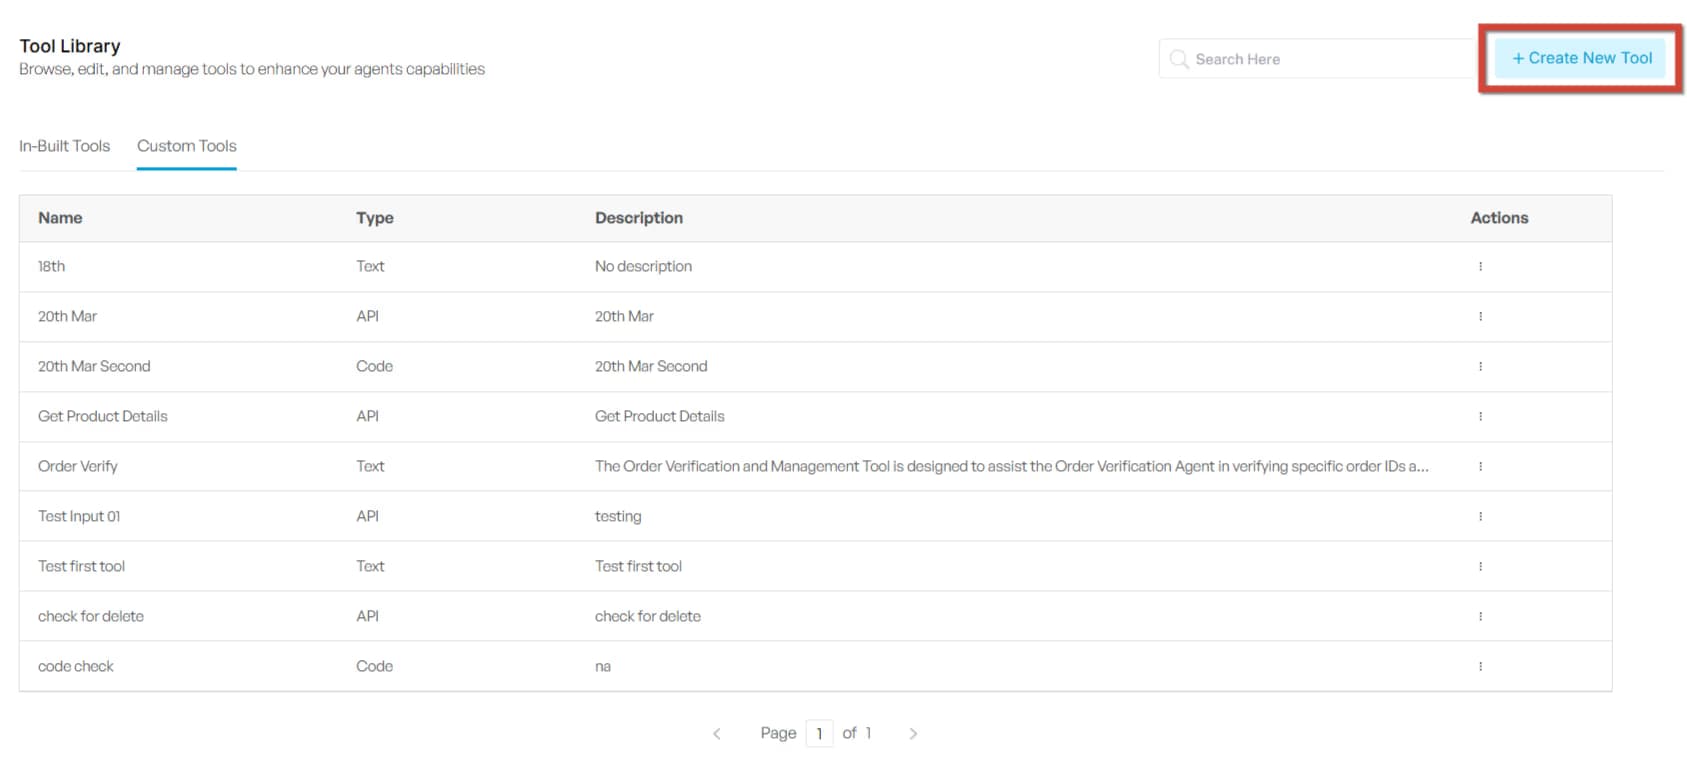Open kebab menu for 20th Mar Second
The image size is (1687, 769).
click(1480, 367)
